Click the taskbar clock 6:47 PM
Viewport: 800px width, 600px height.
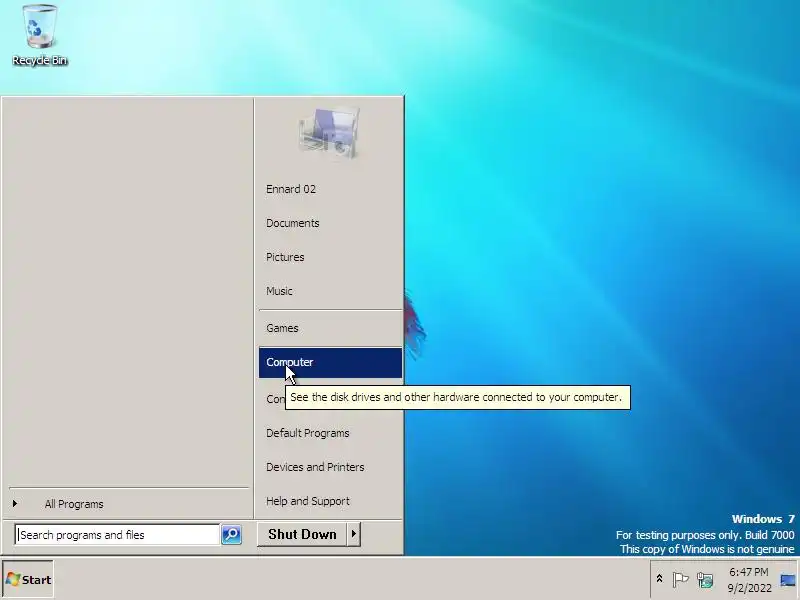(x=749, y=580)
